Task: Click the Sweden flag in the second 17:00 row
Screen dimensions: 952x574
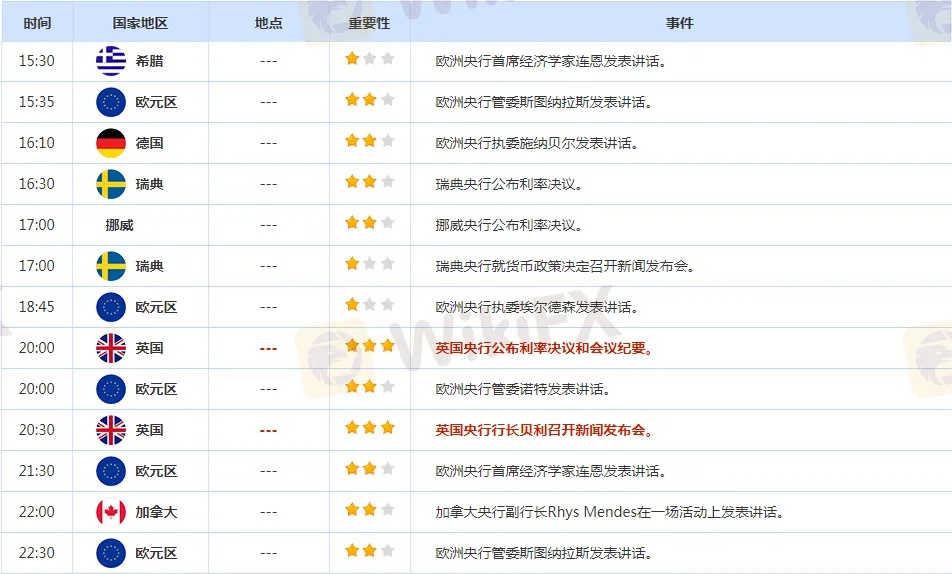Action: pyautogui.click(x=111, y=266)
